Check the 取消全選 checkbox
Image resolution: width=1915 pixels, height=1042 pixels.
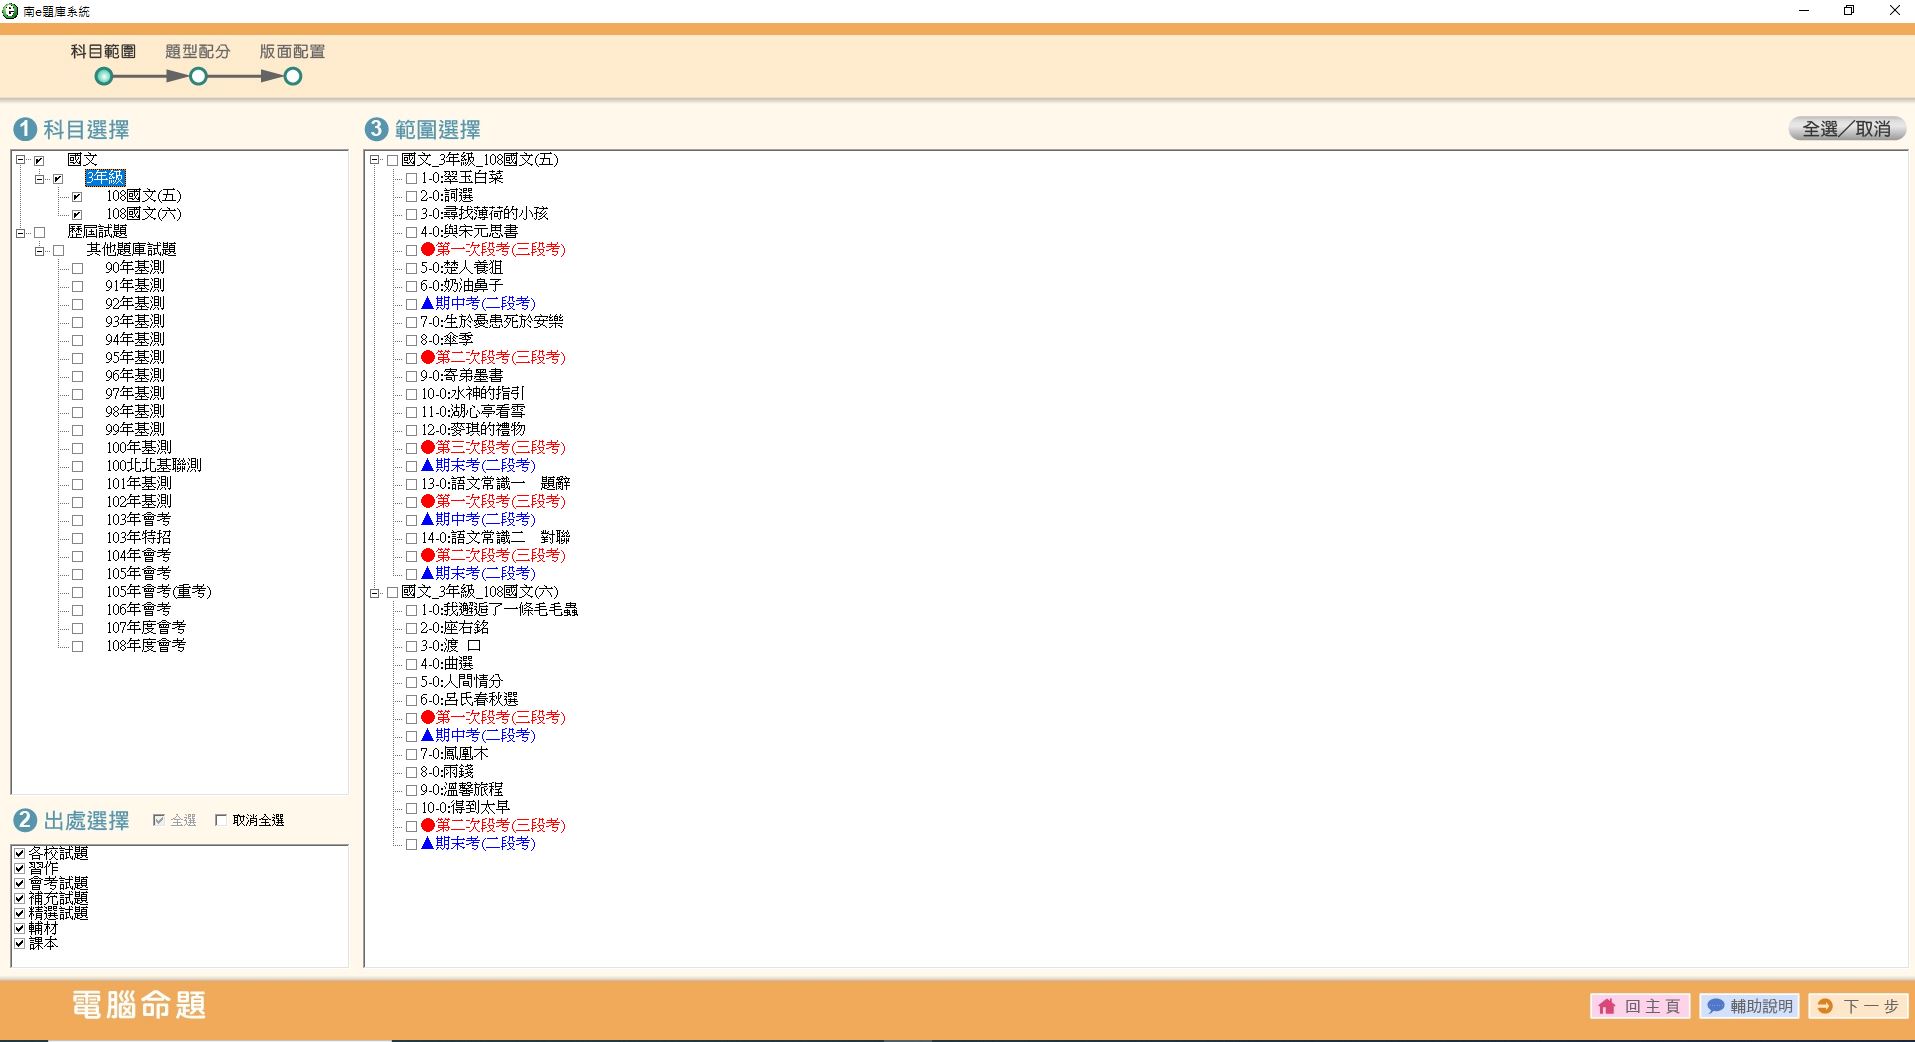(x=221, y=820)
